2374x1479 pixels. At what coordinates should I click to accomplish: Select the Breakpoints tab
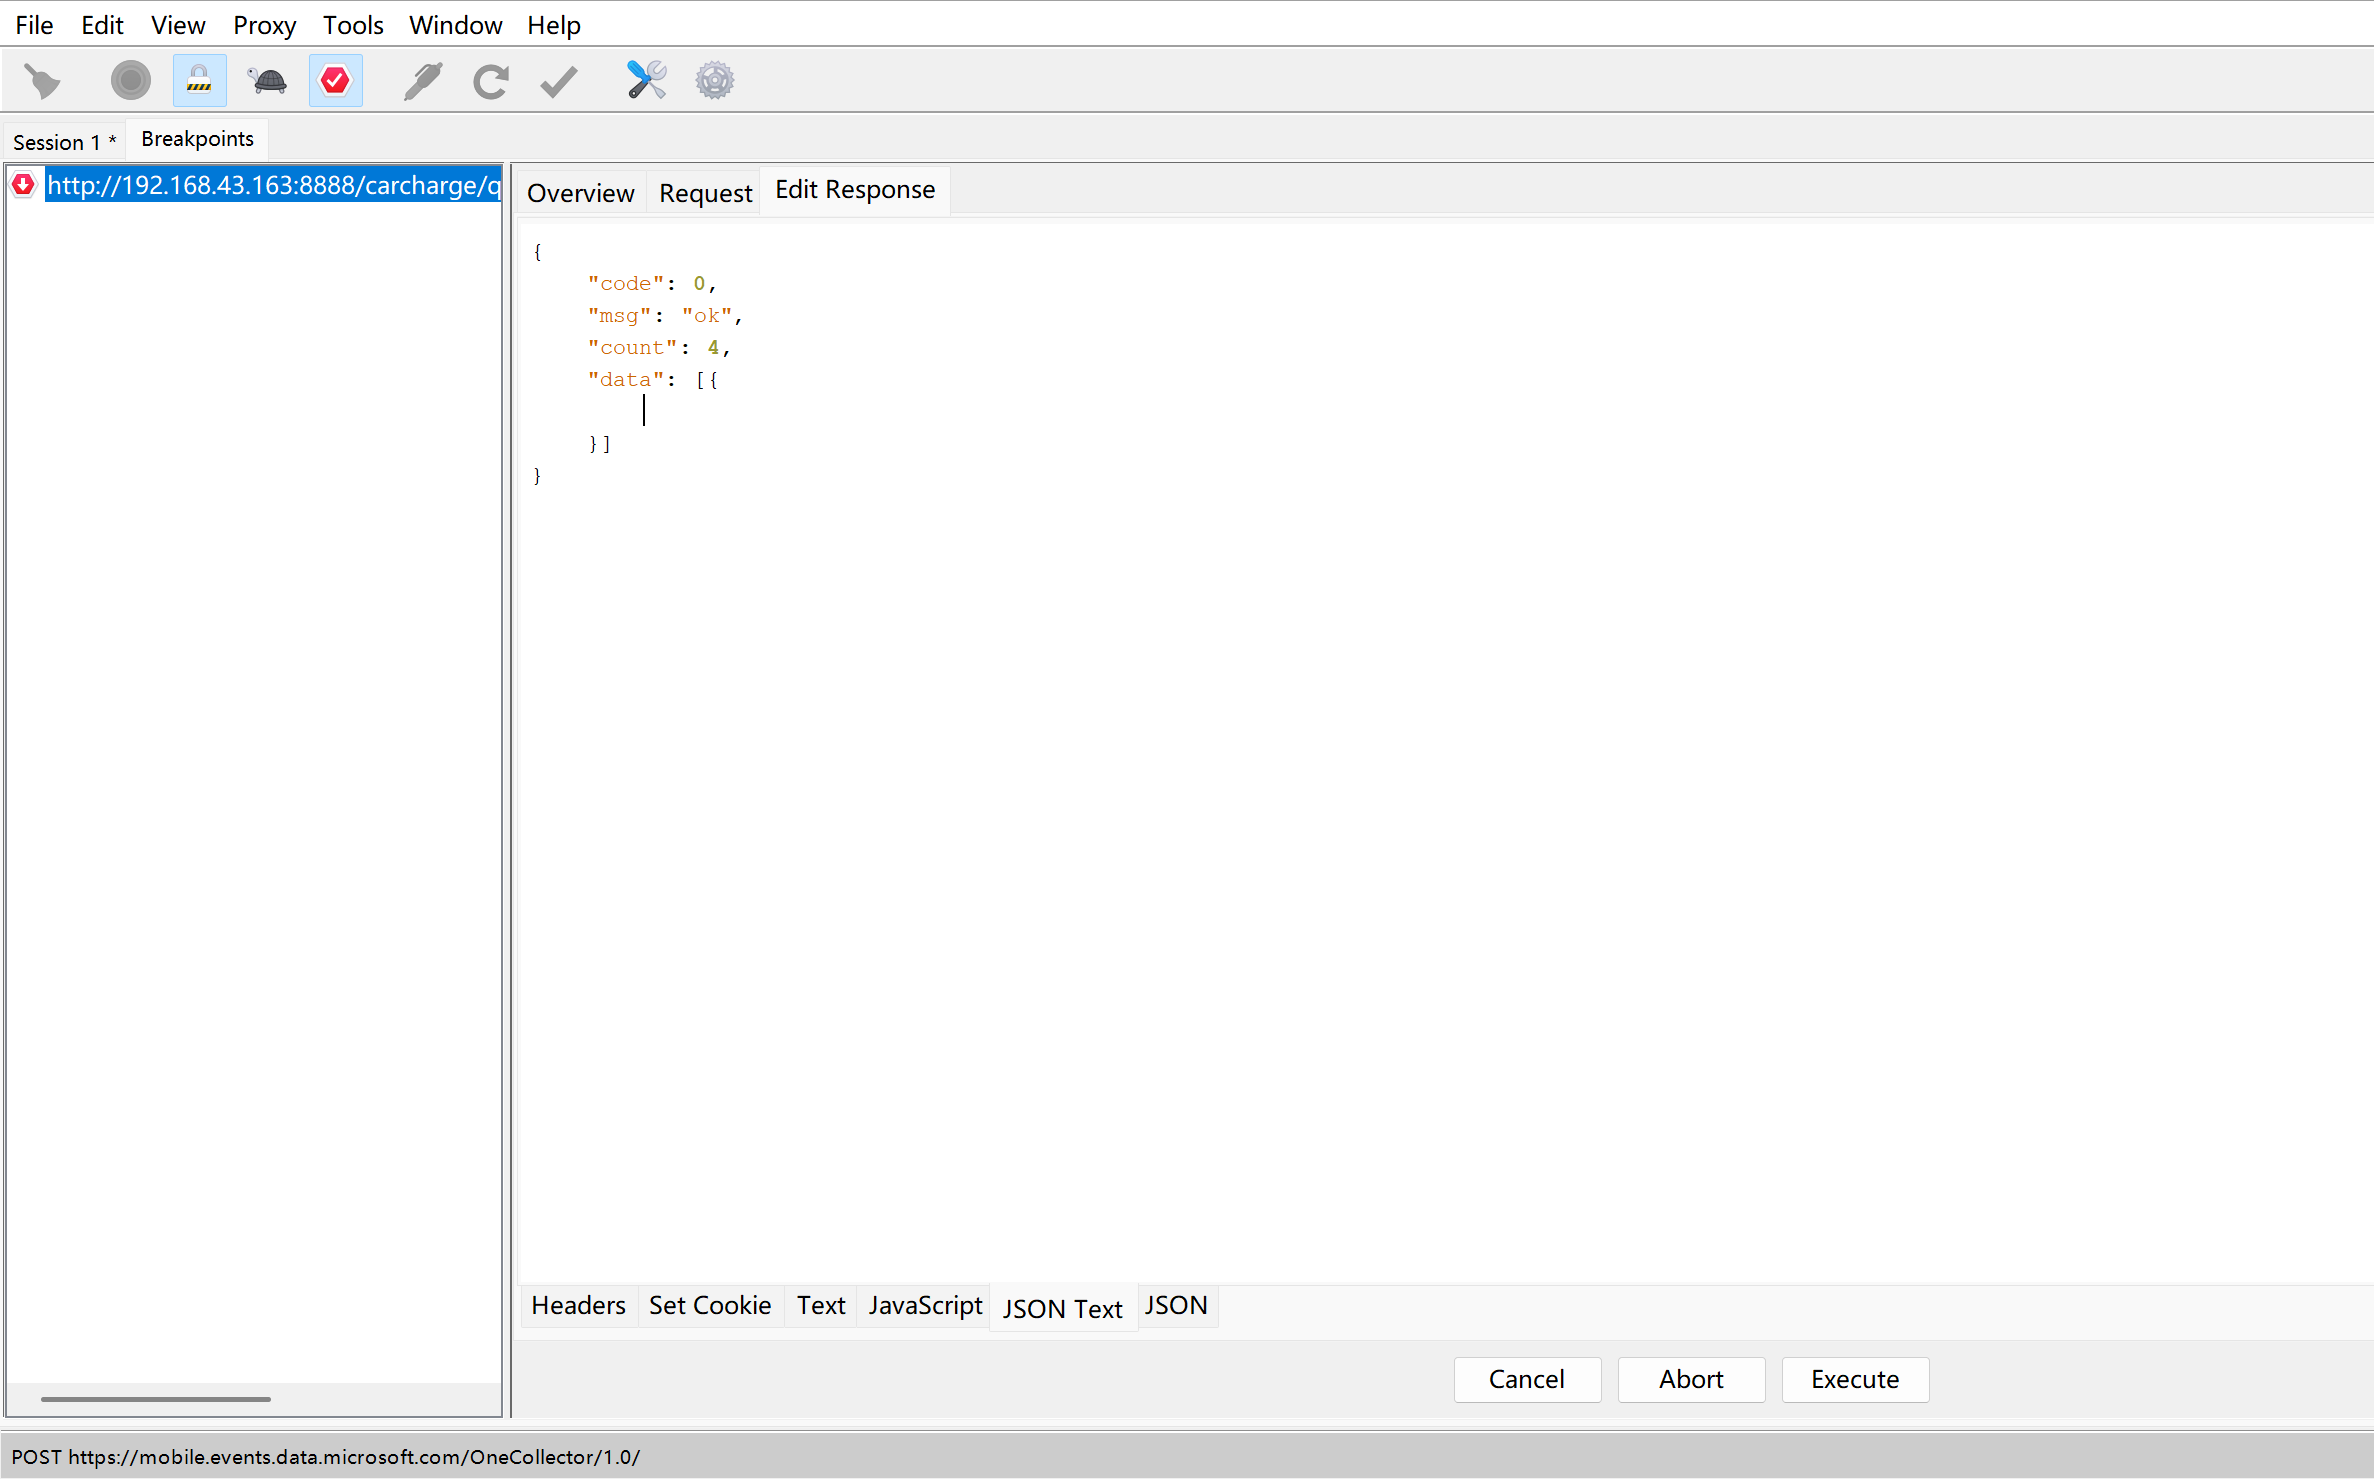[197, 139]
